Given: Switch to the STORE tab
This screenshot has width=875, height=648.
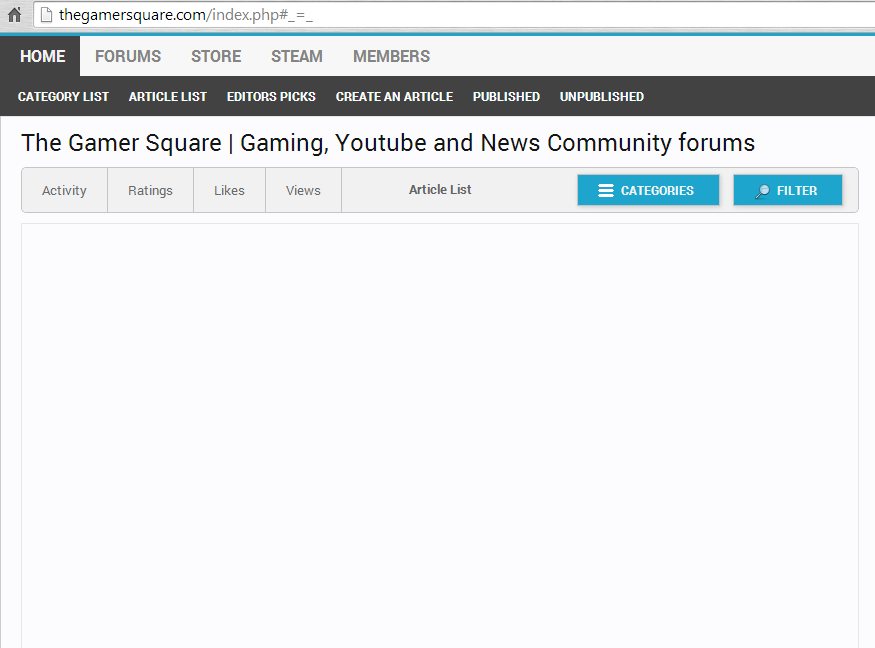Looking at the screenshot, I should (216, 56).
